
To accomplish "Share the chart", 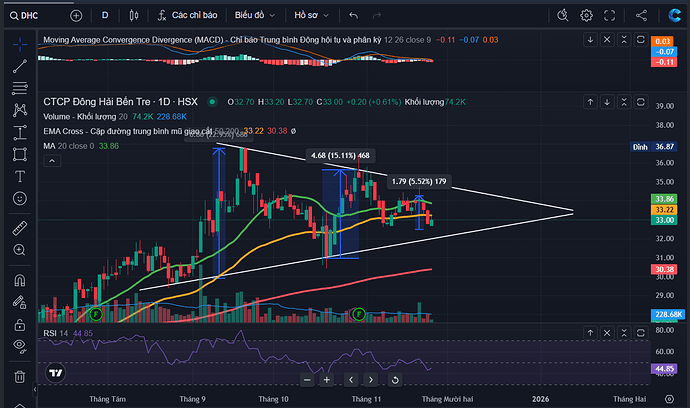I will point(641,15).
